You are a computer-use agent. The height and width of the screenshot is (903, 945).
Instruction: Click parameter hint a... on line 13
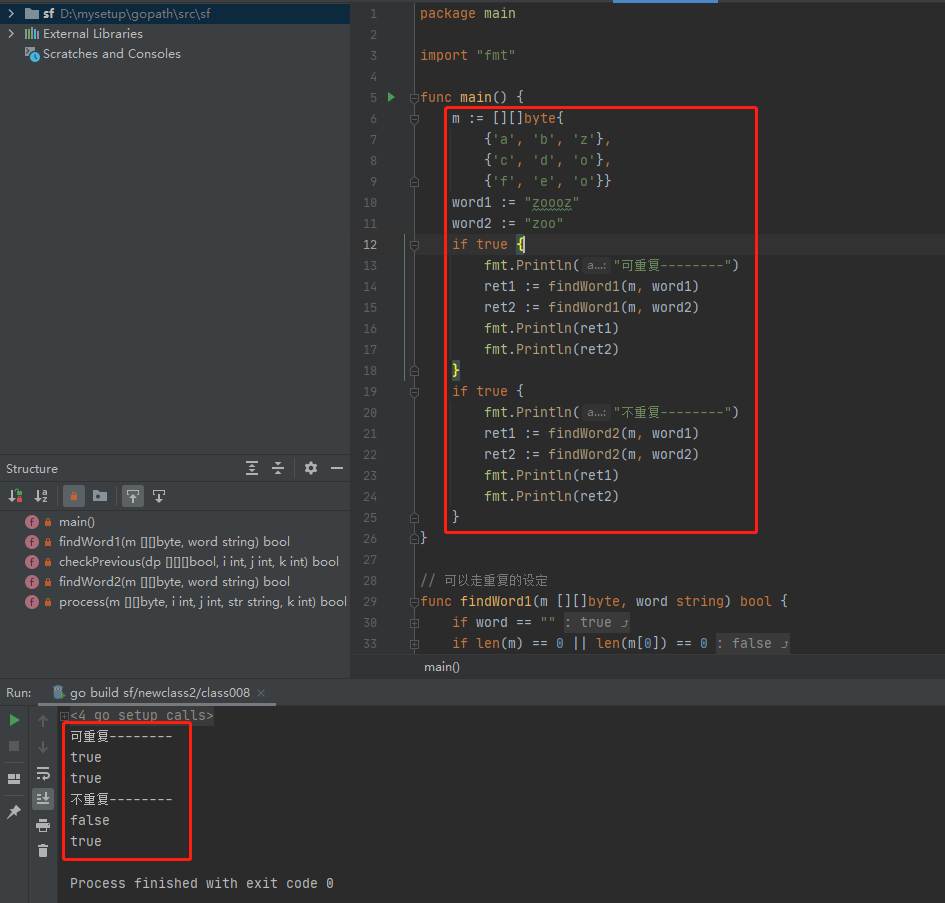[x=596, y=265]
